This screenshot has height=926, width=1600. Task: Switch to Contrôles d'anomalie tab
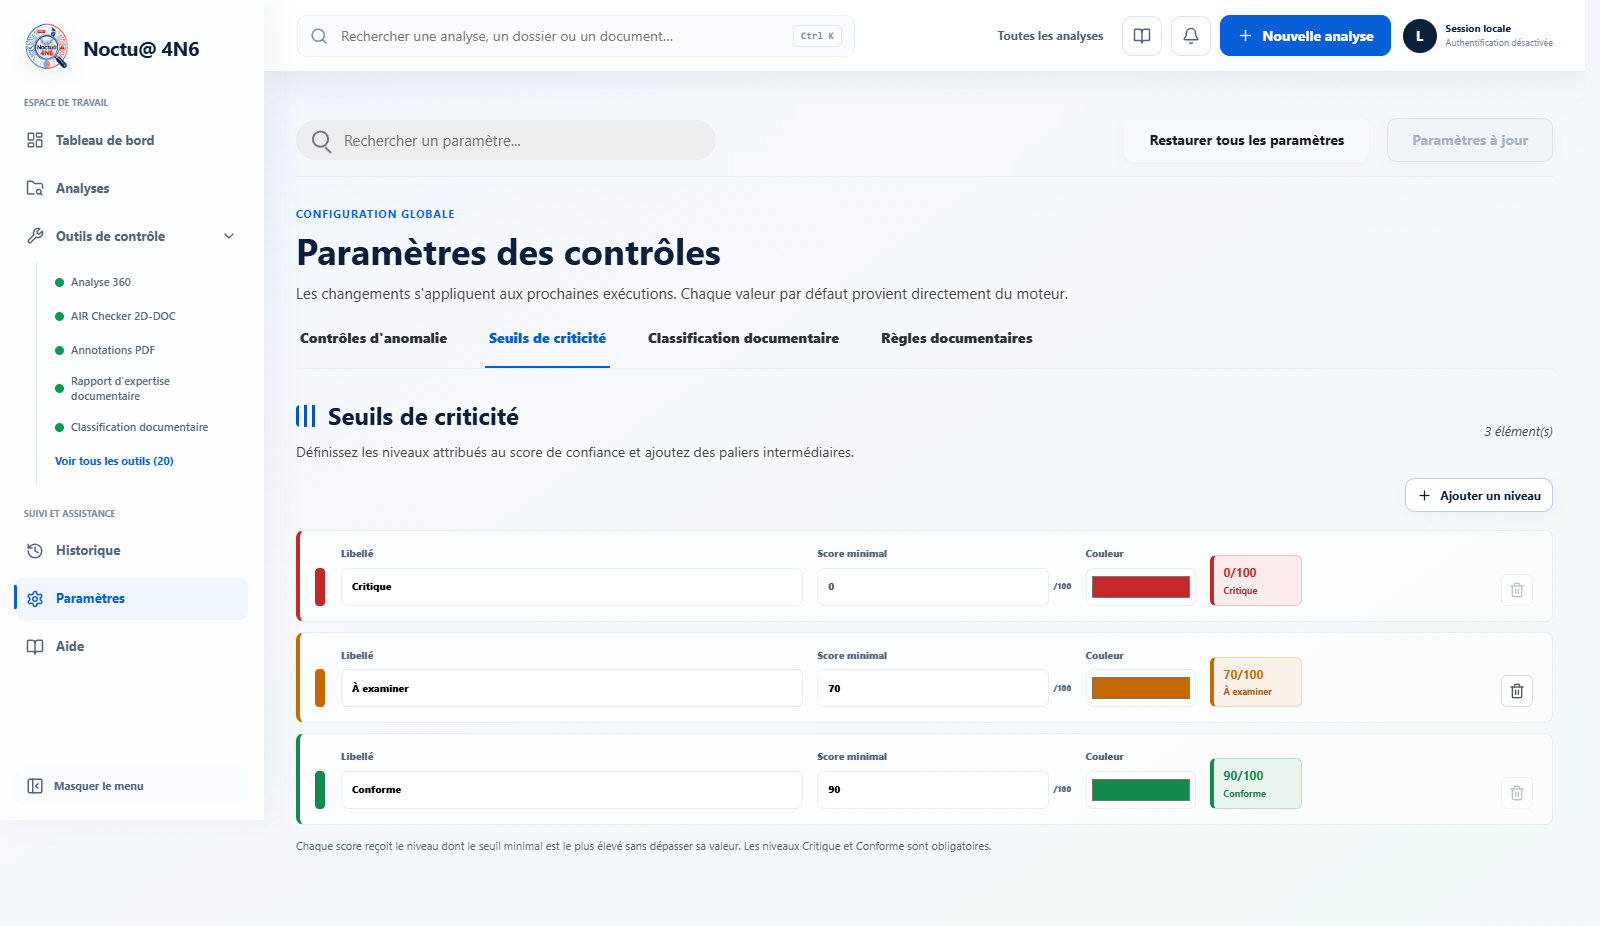tap(373, 338)
